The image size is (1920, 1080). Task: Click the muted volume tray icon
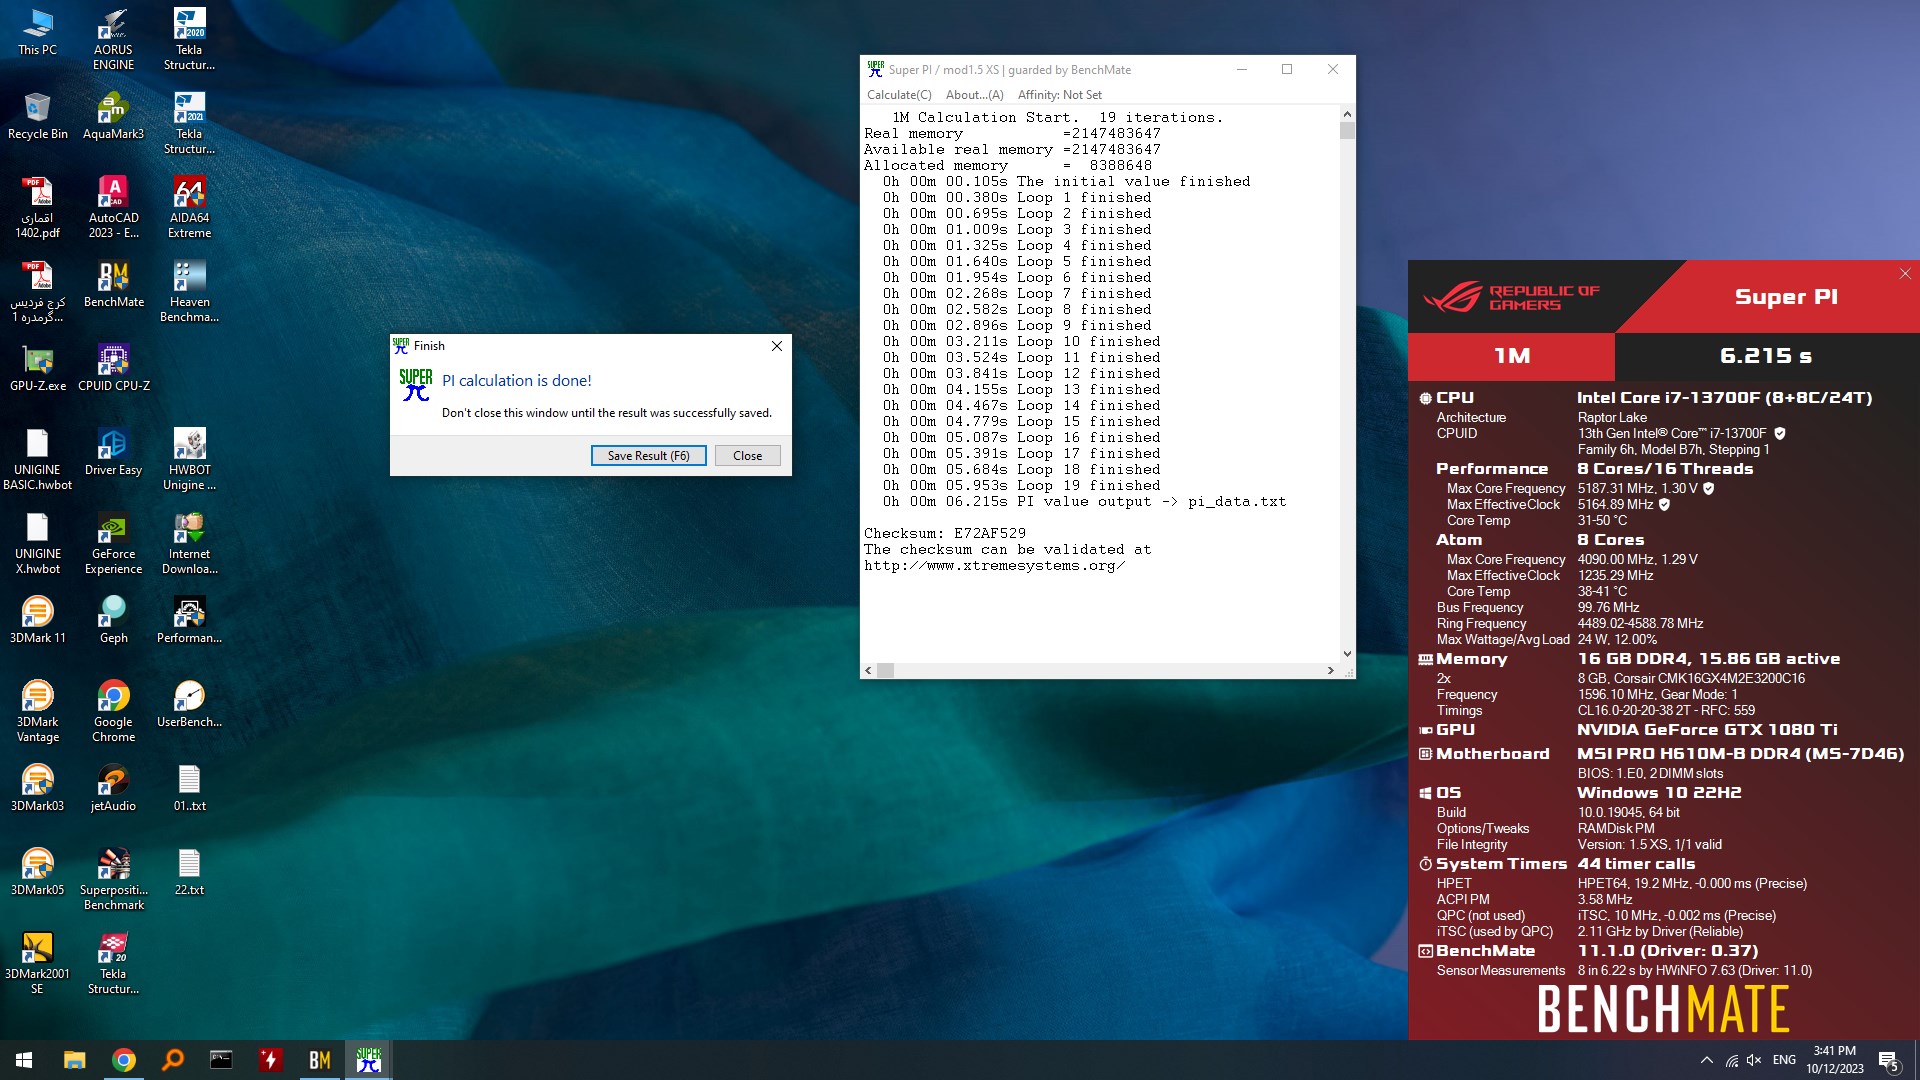click(x=1754, y=1060)
